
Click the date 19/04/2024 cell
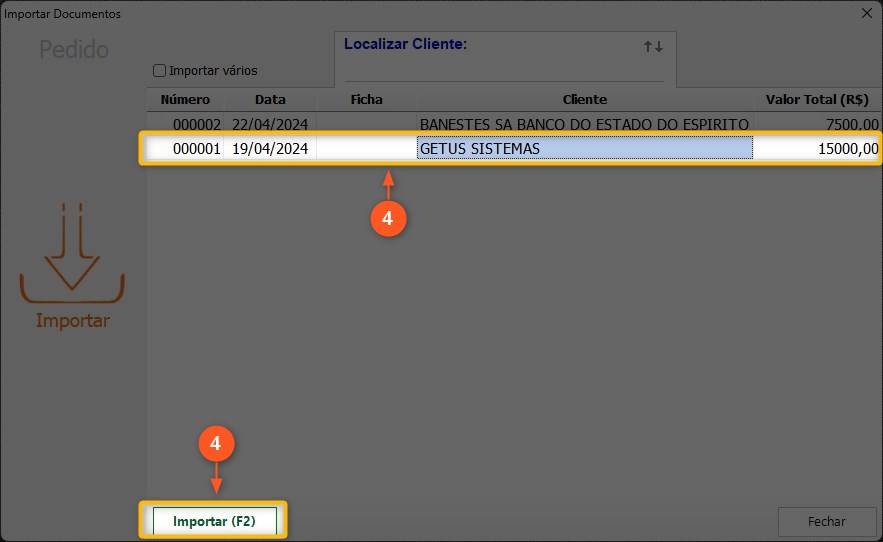coord(270,149)
